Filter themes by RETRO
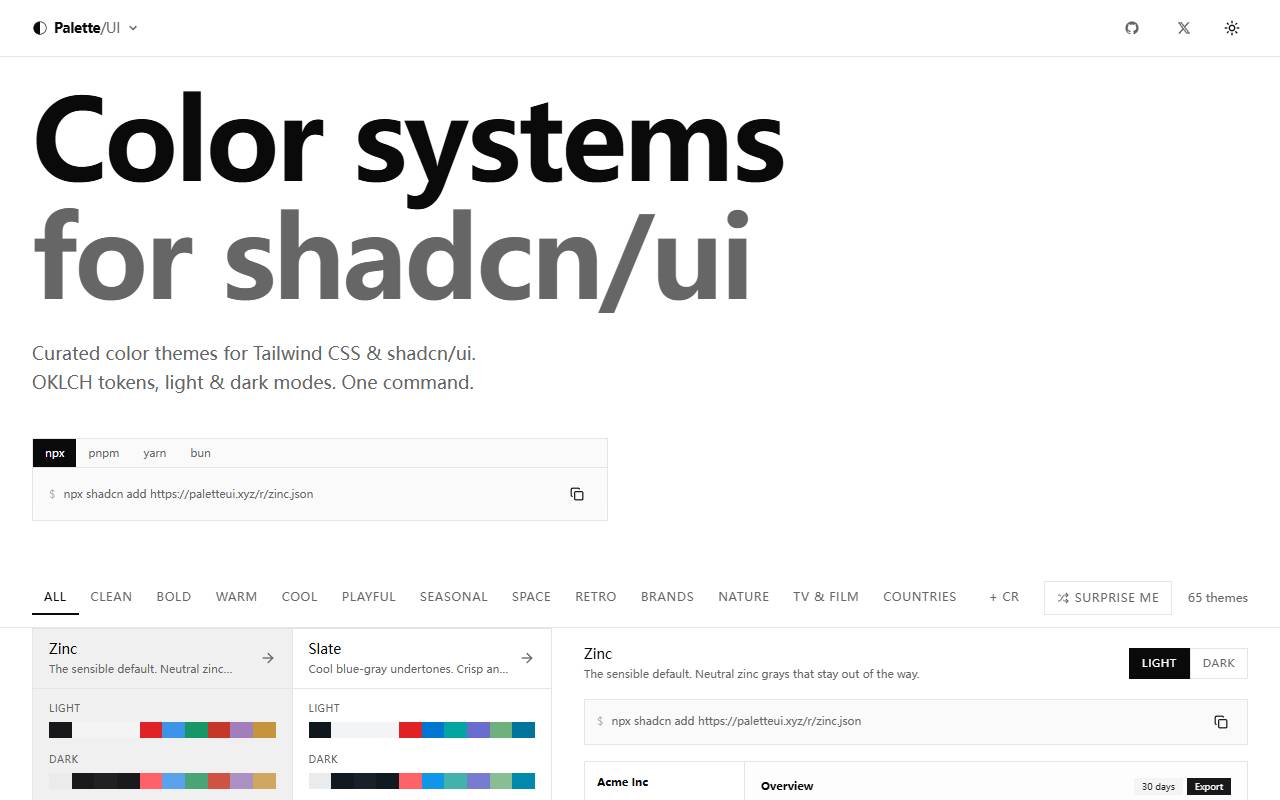 [x=596, y=597]
